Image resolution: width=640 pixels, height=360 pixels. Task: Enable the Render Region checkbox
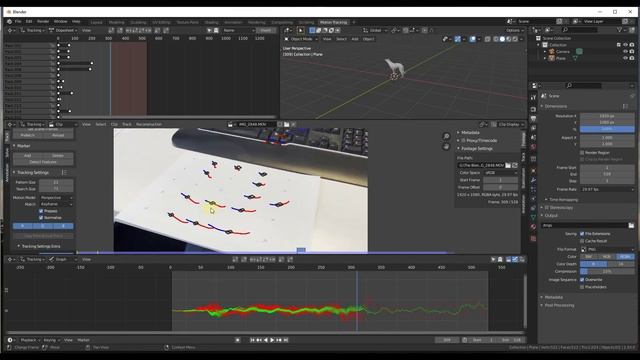(582, 153)
